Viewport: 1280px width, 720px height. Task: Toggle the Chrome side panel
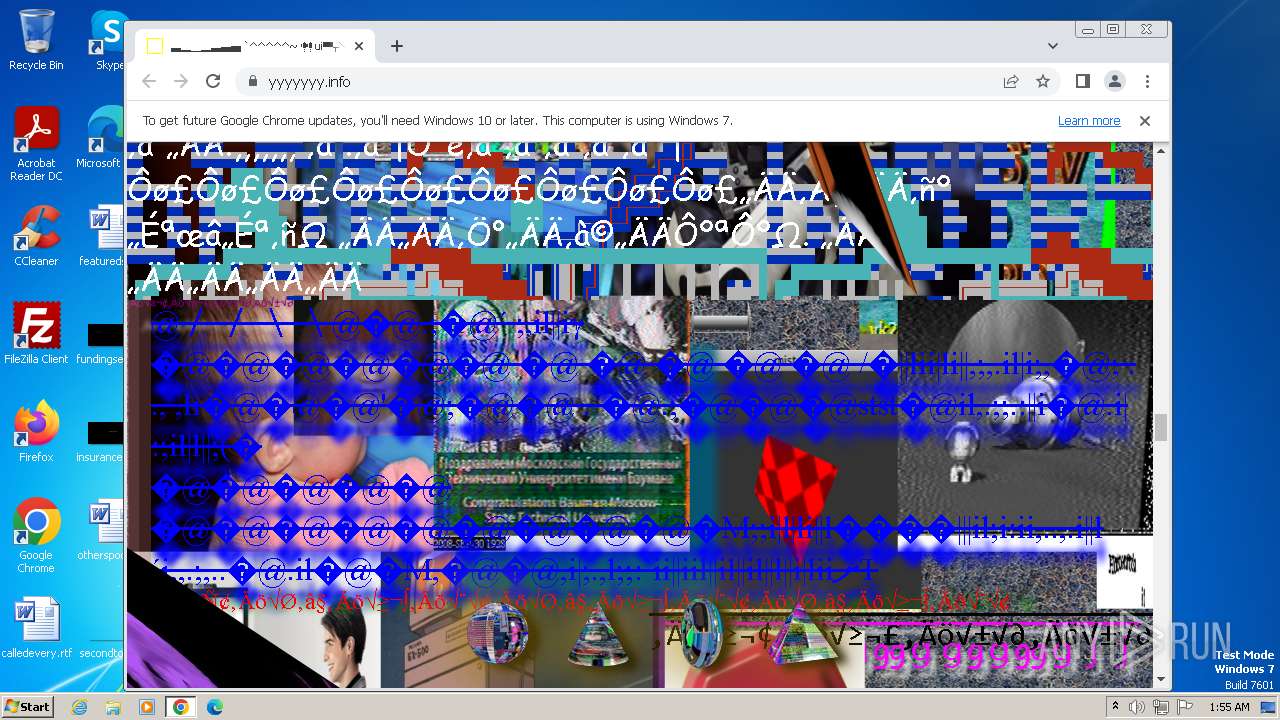coord(1082,81)
